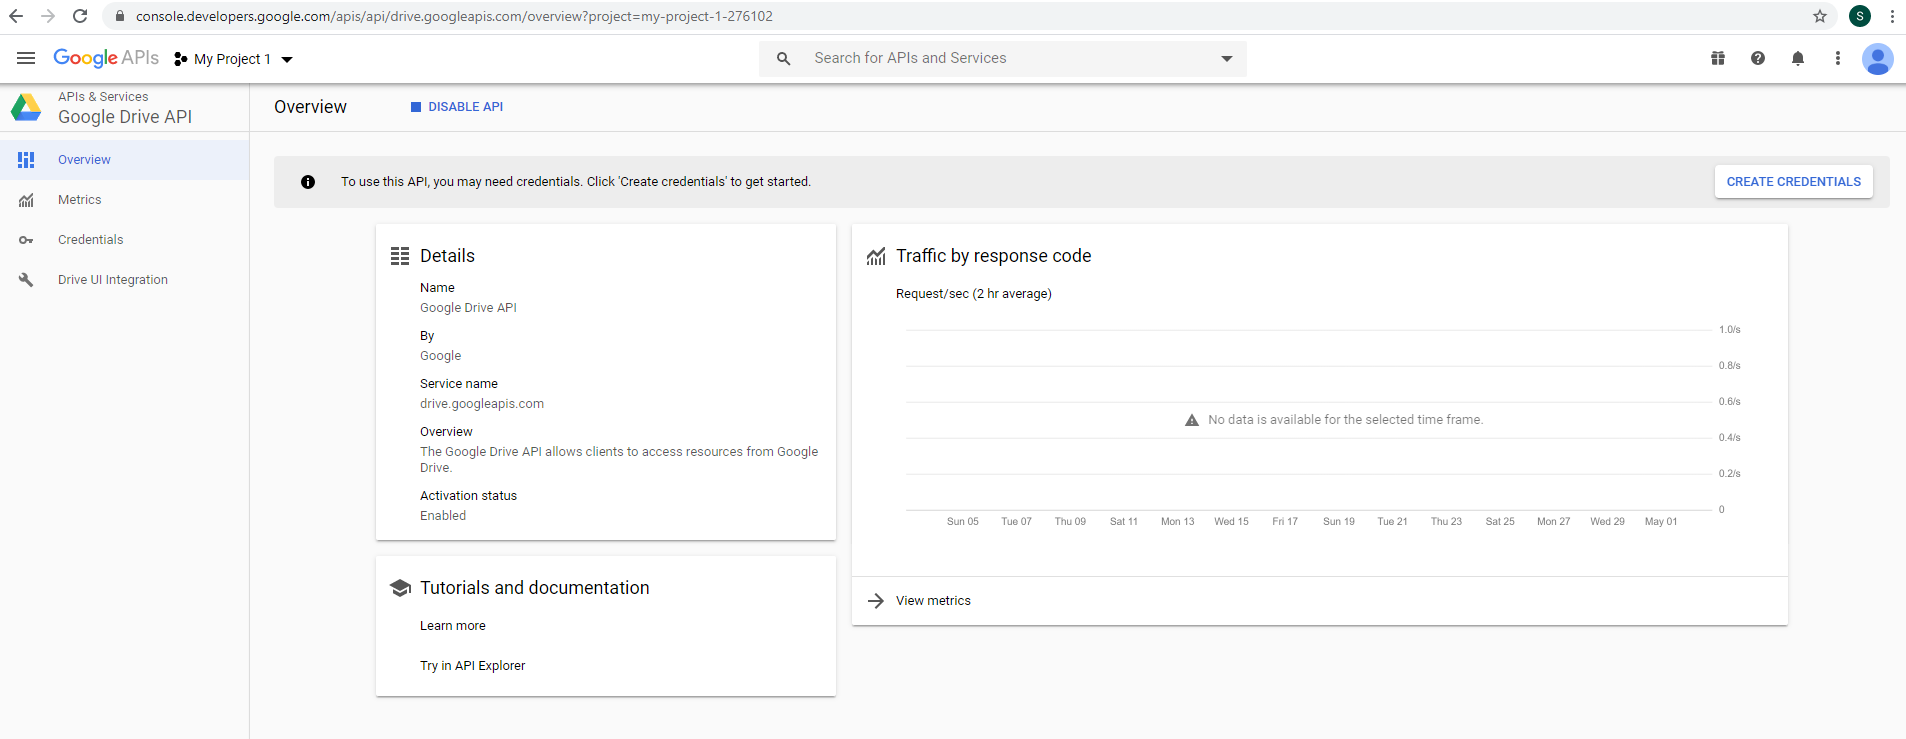Select Overview in the sidebar

pyautogui.click(x=124, y=160)
